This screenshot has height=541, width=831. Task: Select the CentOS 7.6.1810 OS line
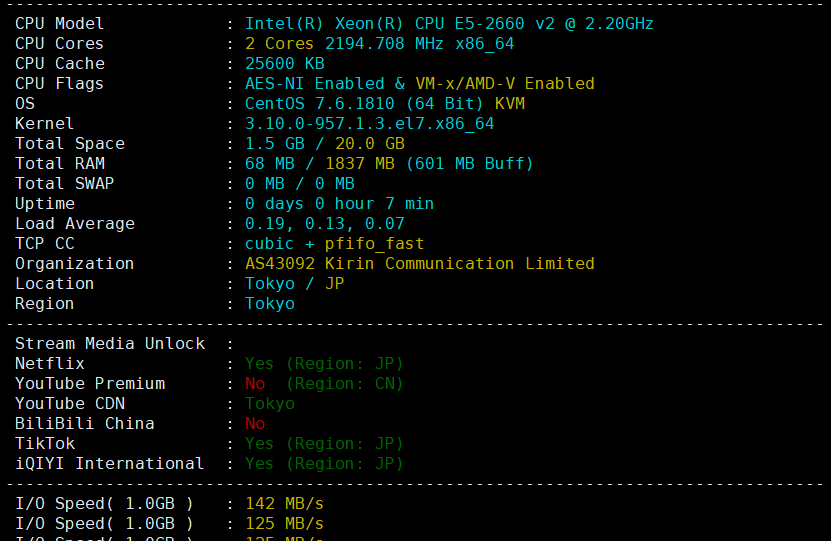point(385,104)
